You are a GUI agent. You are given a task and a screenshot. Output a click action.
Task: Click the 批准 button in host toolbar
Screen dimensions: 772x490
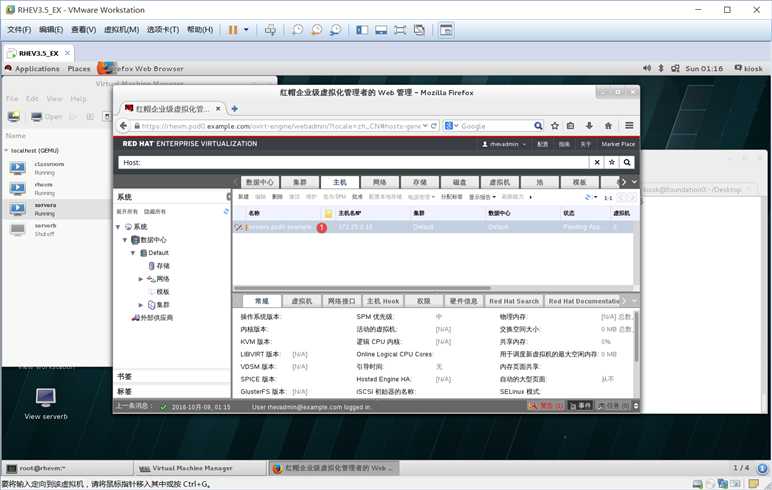tap(357, 197)
